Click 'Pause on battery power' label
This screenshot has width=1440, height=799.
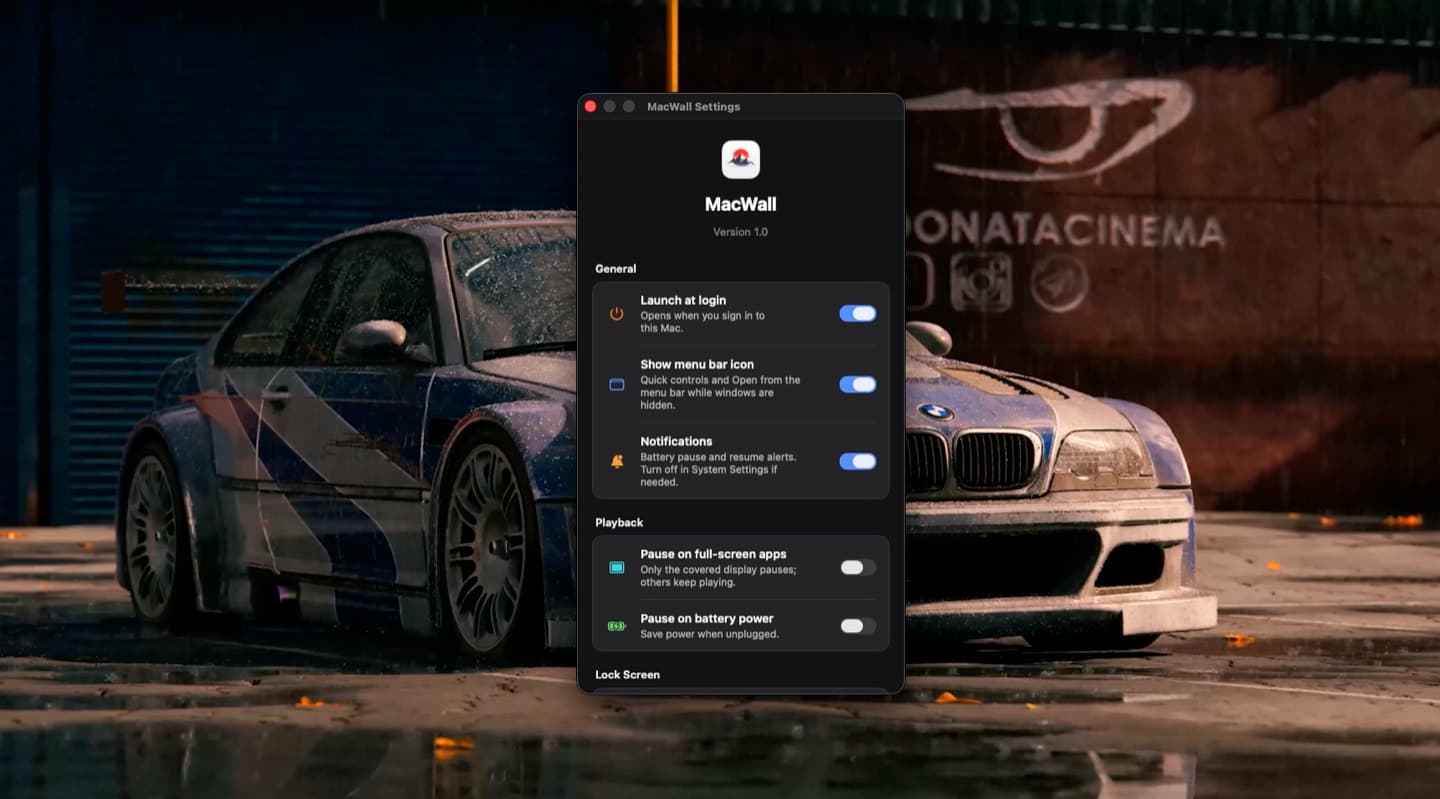point(707,619)
